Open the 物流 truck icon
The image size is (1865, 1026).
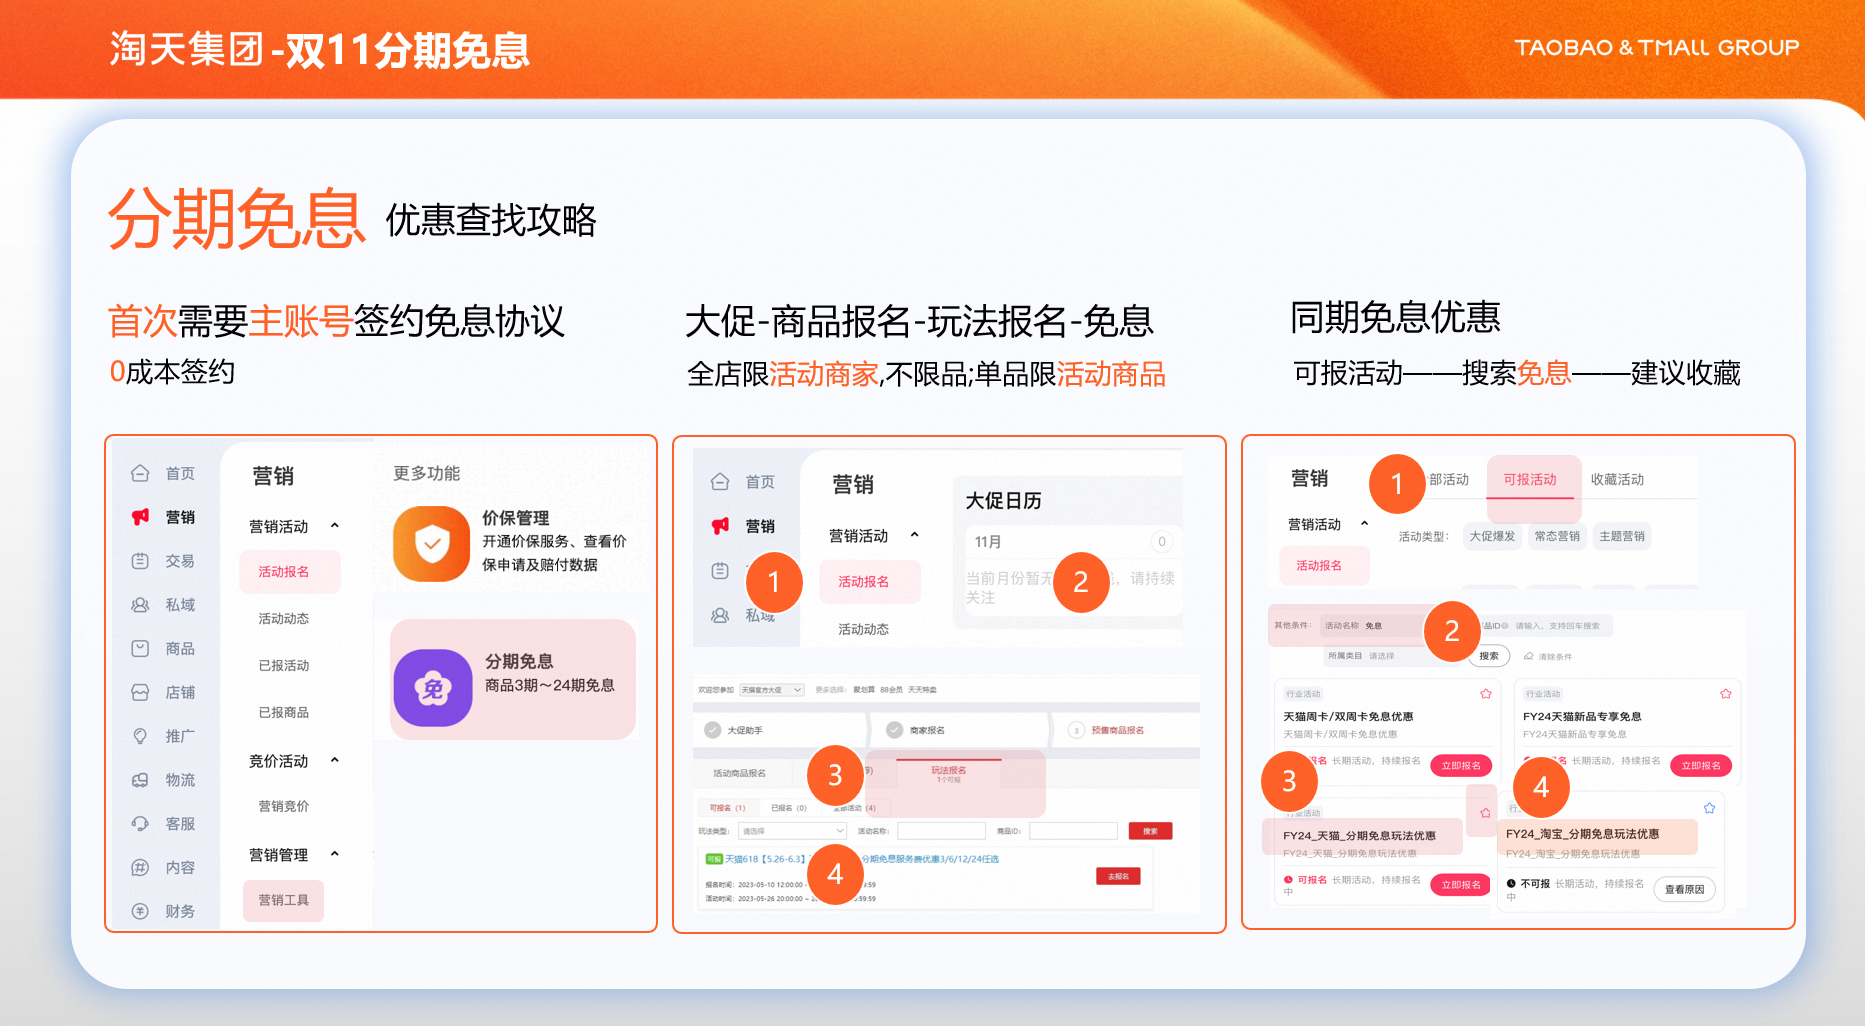(x=140, y=780)
